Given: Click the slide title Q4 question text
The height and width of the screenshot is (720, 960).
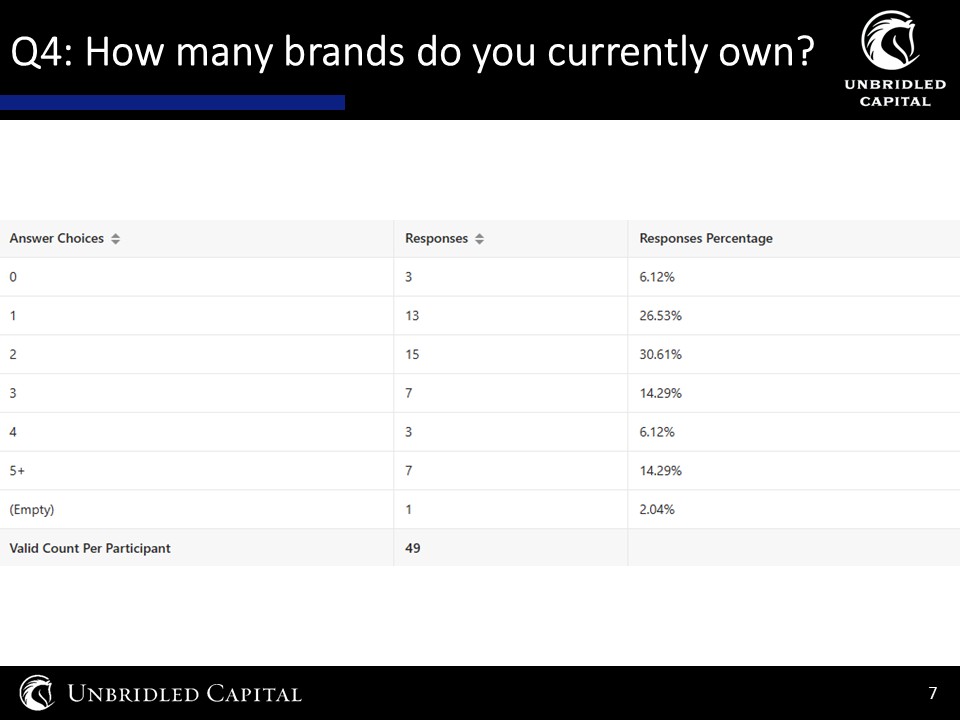Looking at the screenshot, I should (413, 51).
